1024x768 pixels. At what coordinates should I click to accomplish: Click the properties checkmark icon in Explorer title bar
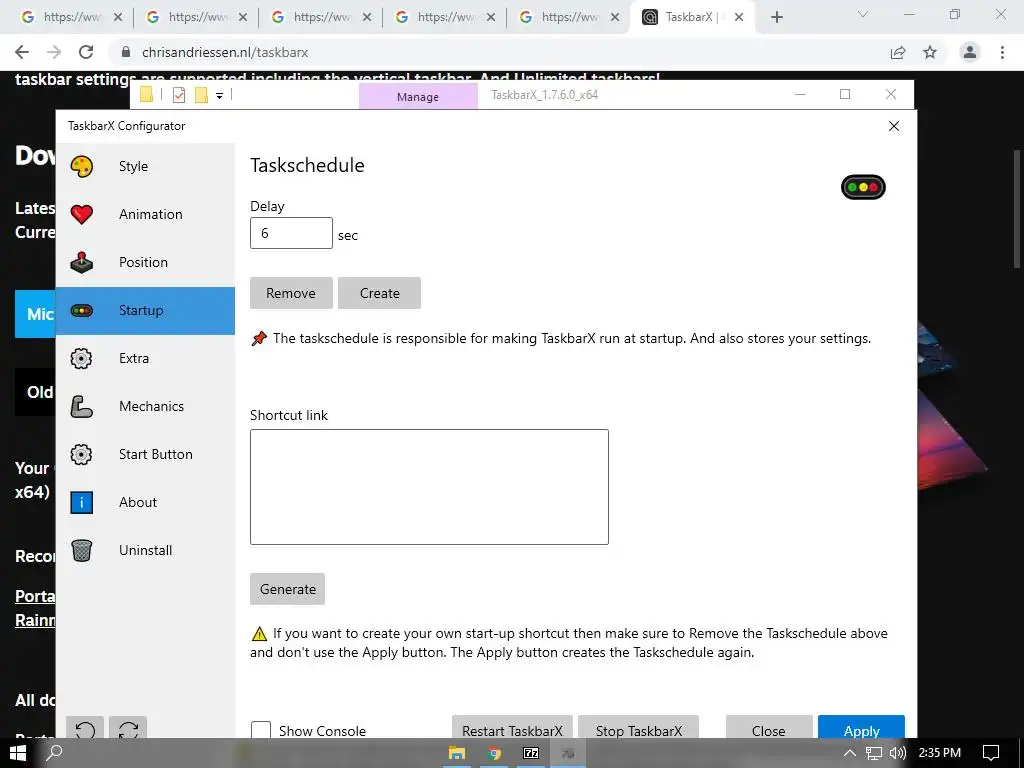[x=178, y=95]
